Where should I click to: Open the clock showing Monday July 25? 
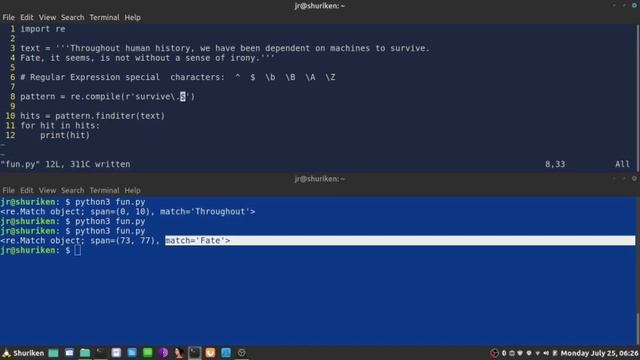point(600,353)
